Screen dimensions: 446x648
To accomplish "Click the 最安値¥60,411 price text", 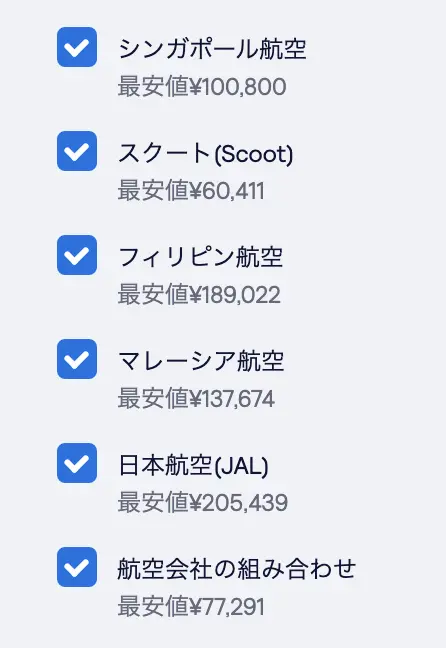I will click(191, 191).
